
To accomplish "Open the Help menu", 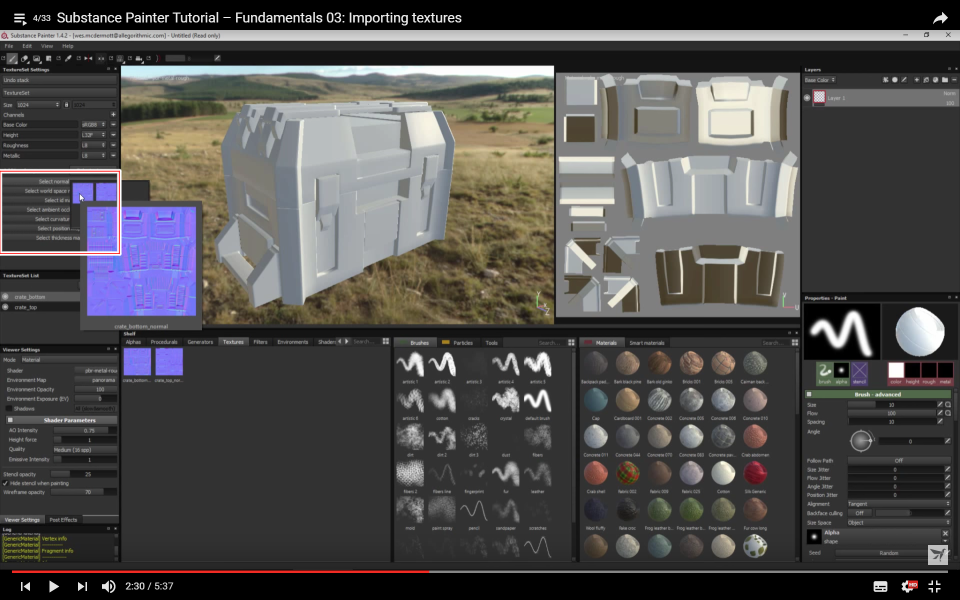I will coord(67,46).
